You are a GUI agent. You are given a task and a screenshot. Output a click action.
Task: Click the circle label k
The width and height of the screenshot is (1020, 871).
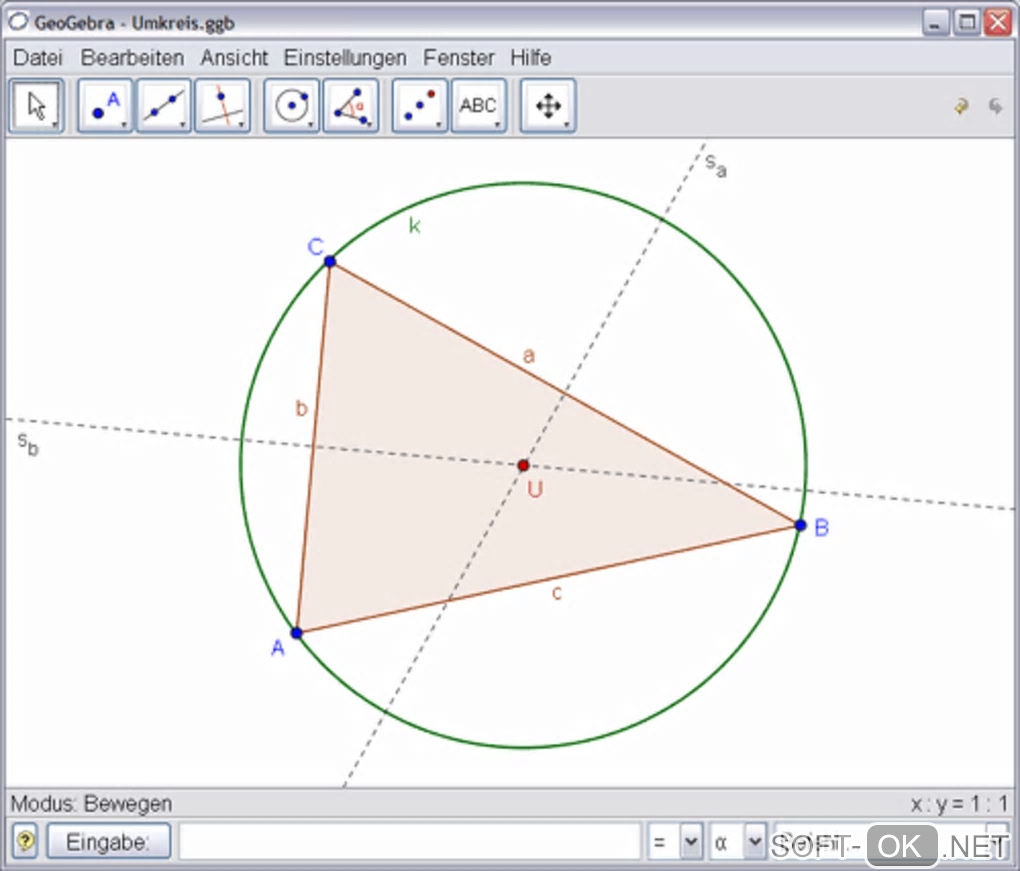pos(414,226)
